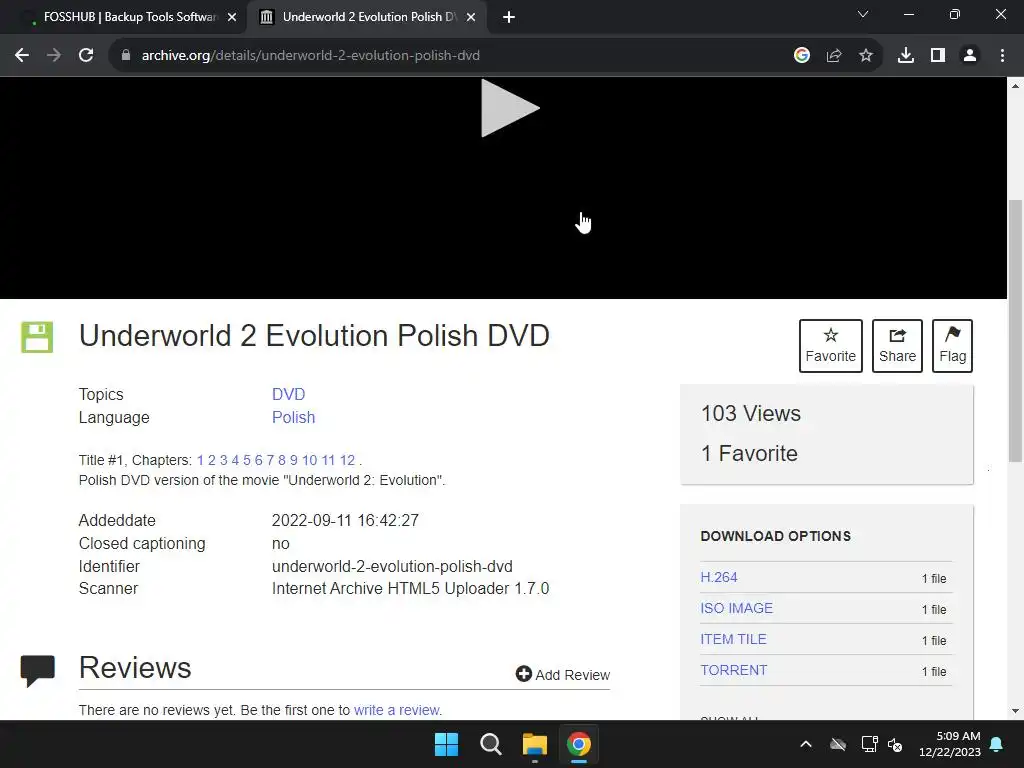
Task: Open Chrome three-dot menu
Action: tap(1002, 56)
